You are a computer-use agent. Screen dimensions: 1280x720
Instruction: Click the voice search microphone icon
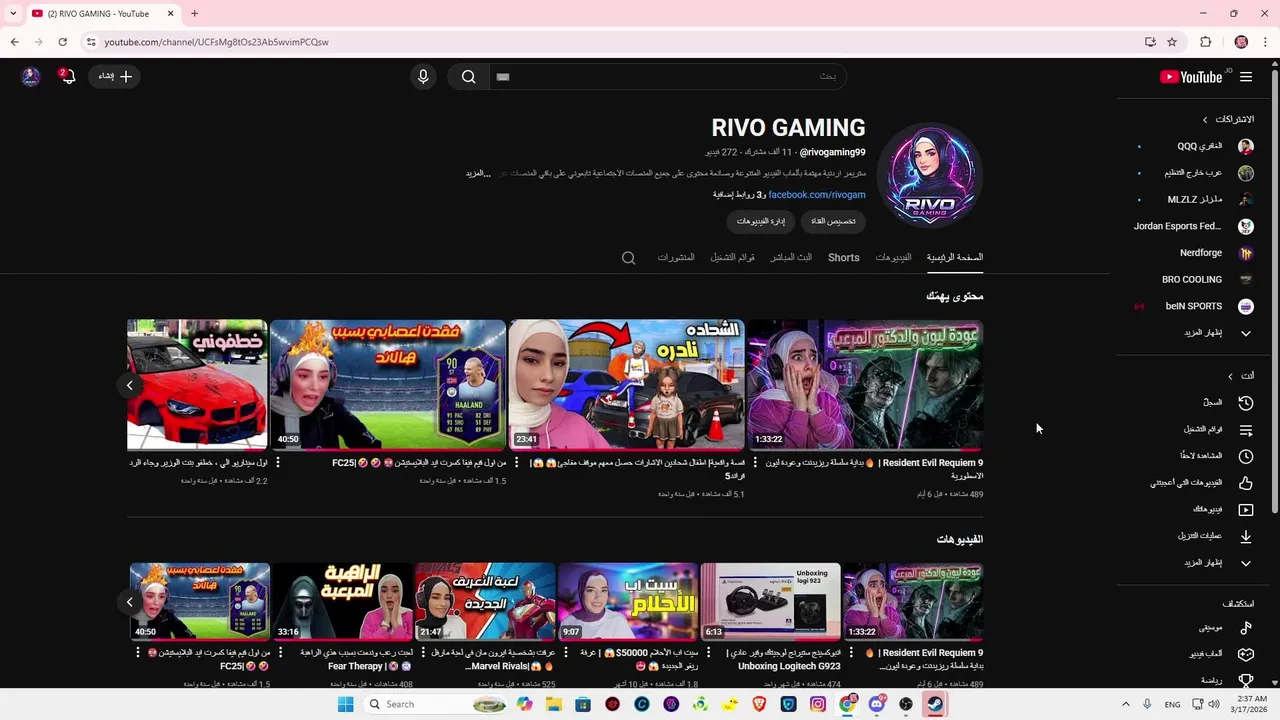tap(423, 77)
